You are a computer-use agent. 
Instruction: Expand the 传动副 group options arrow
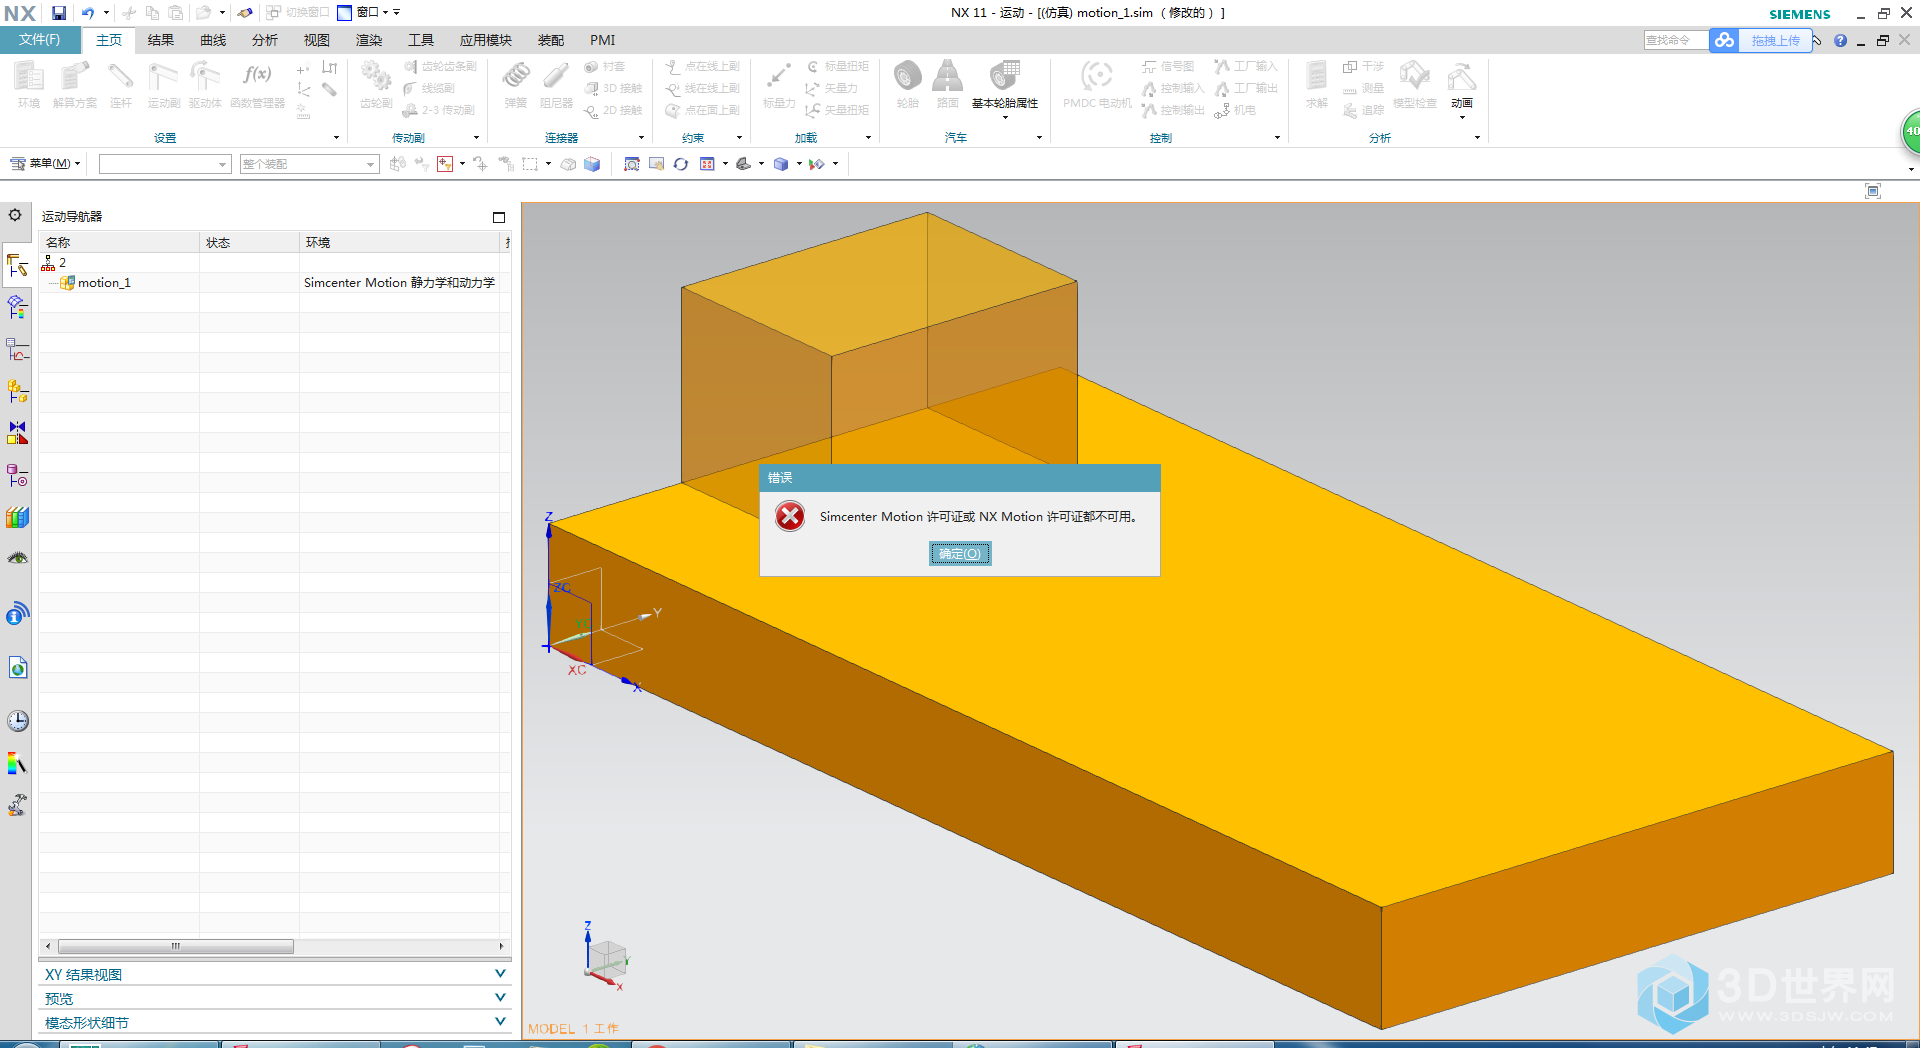tap(476, 138)
